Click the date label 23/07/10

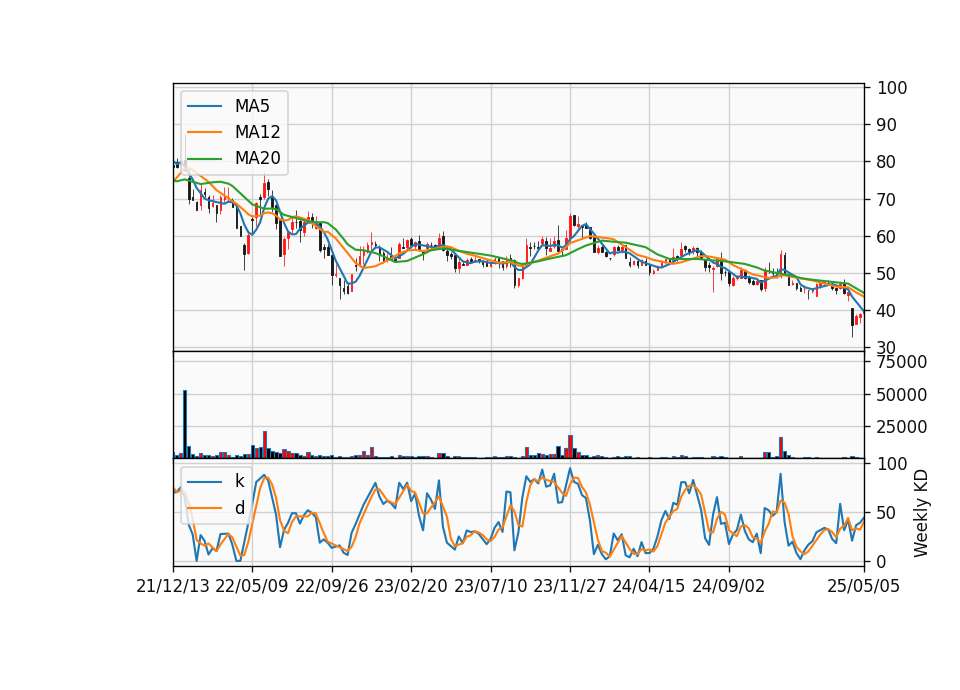(x=490, y=586)
